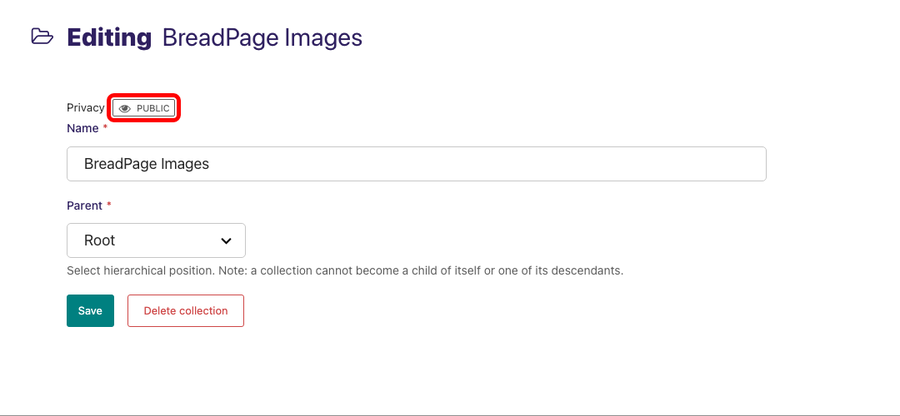Select the Root value in the Parent combo box

[x=100, y=240]
